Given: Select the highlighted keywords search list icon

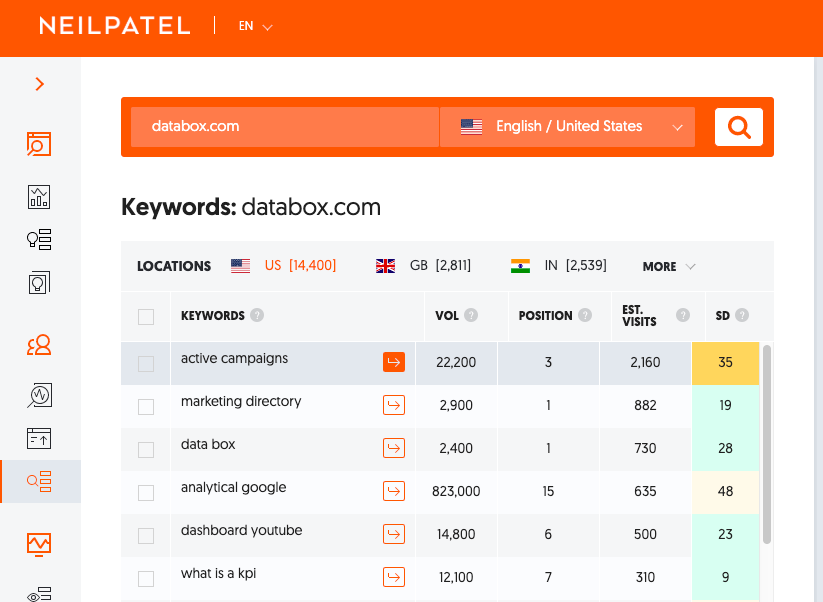Looking at the screenshot, I should pos(39,481).
